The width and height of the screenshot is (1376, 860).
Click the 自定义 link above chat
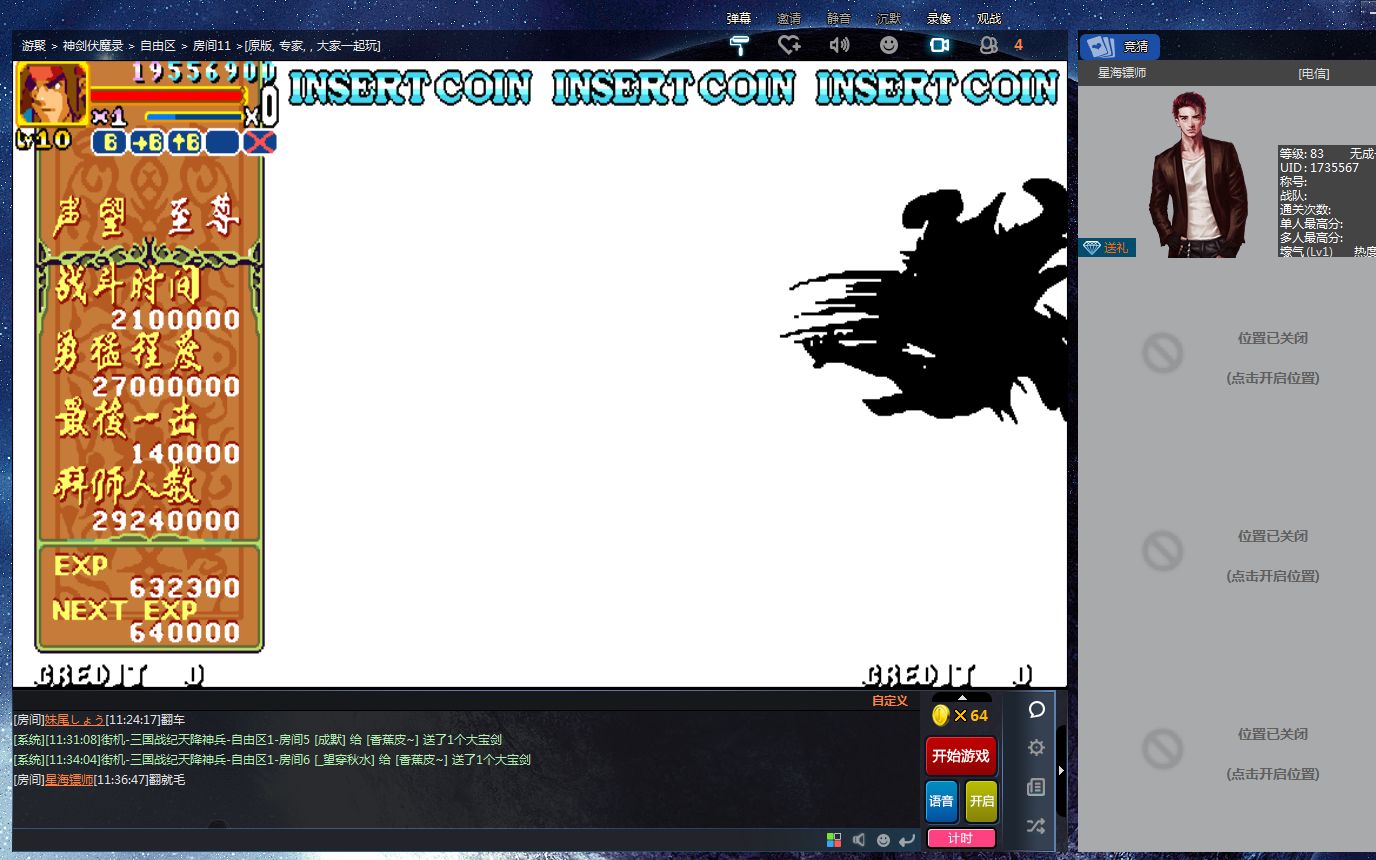coord(890,701)
